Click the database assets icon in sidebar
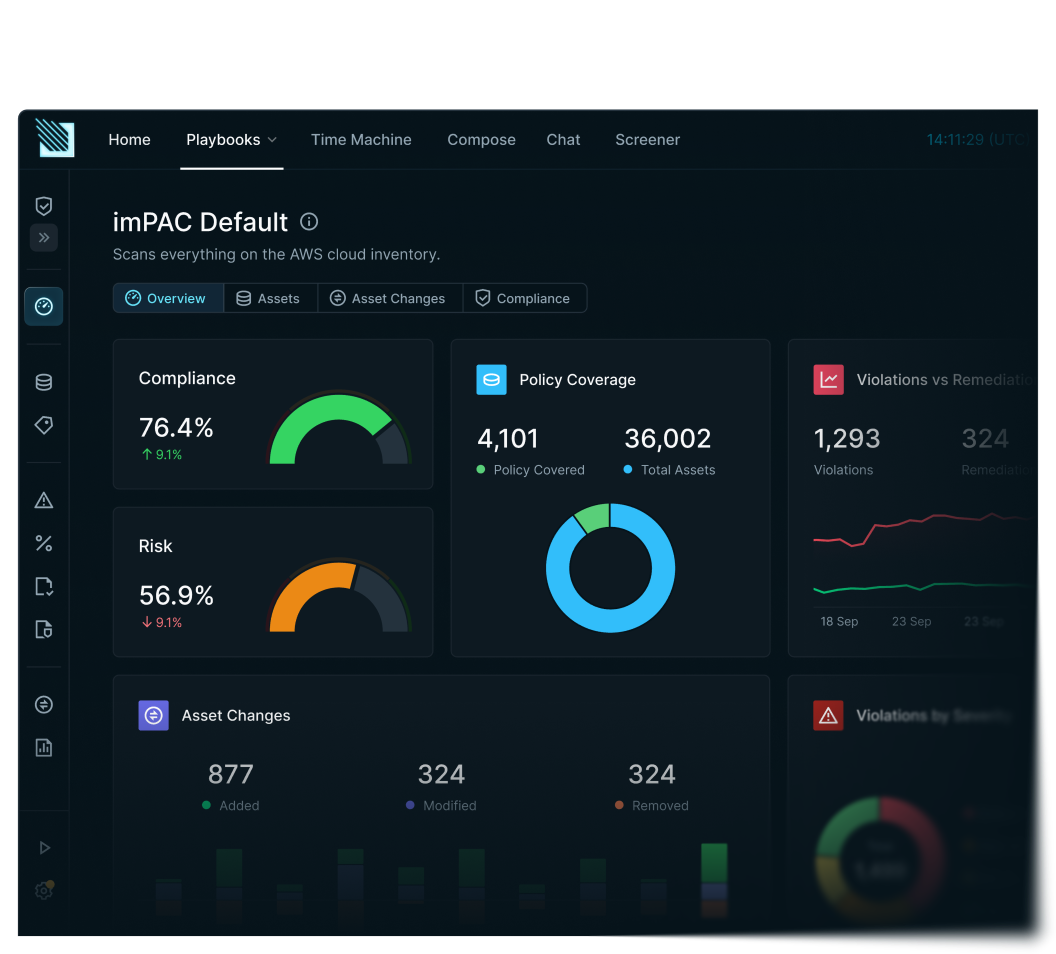Screen dimensions: 1056x954 (x=44, y=382)
